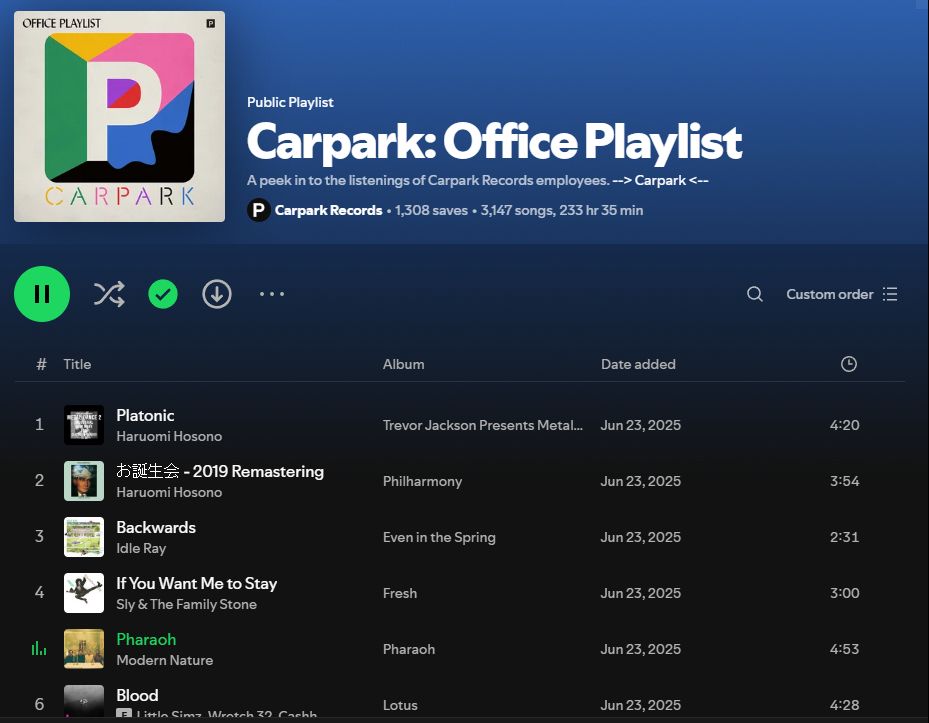The height and width of the screenshot is (723, 929).
Task: Open album Trevor Jackson Presents Metal...
Action: coord(482,425)
